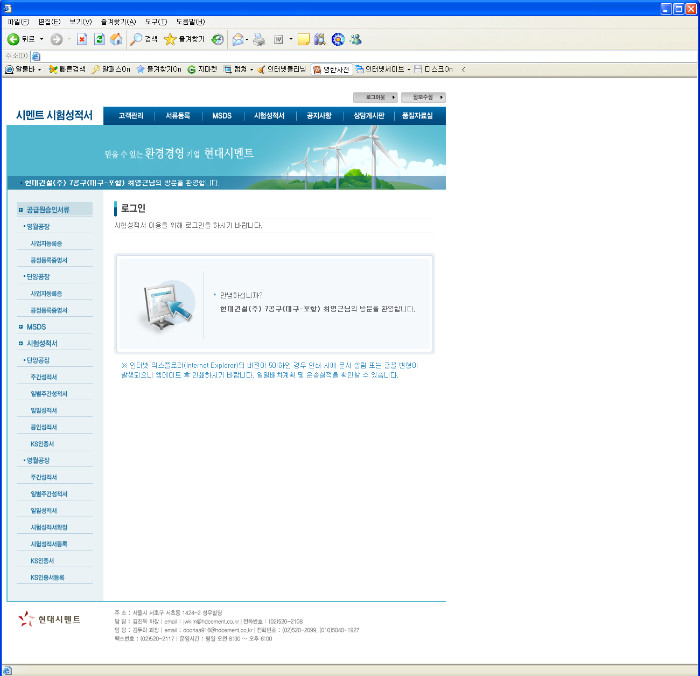Open the 검색 search magnifier in toolbar
The height and width of the screenshot is (676, 700).
(x=143, y=39)
